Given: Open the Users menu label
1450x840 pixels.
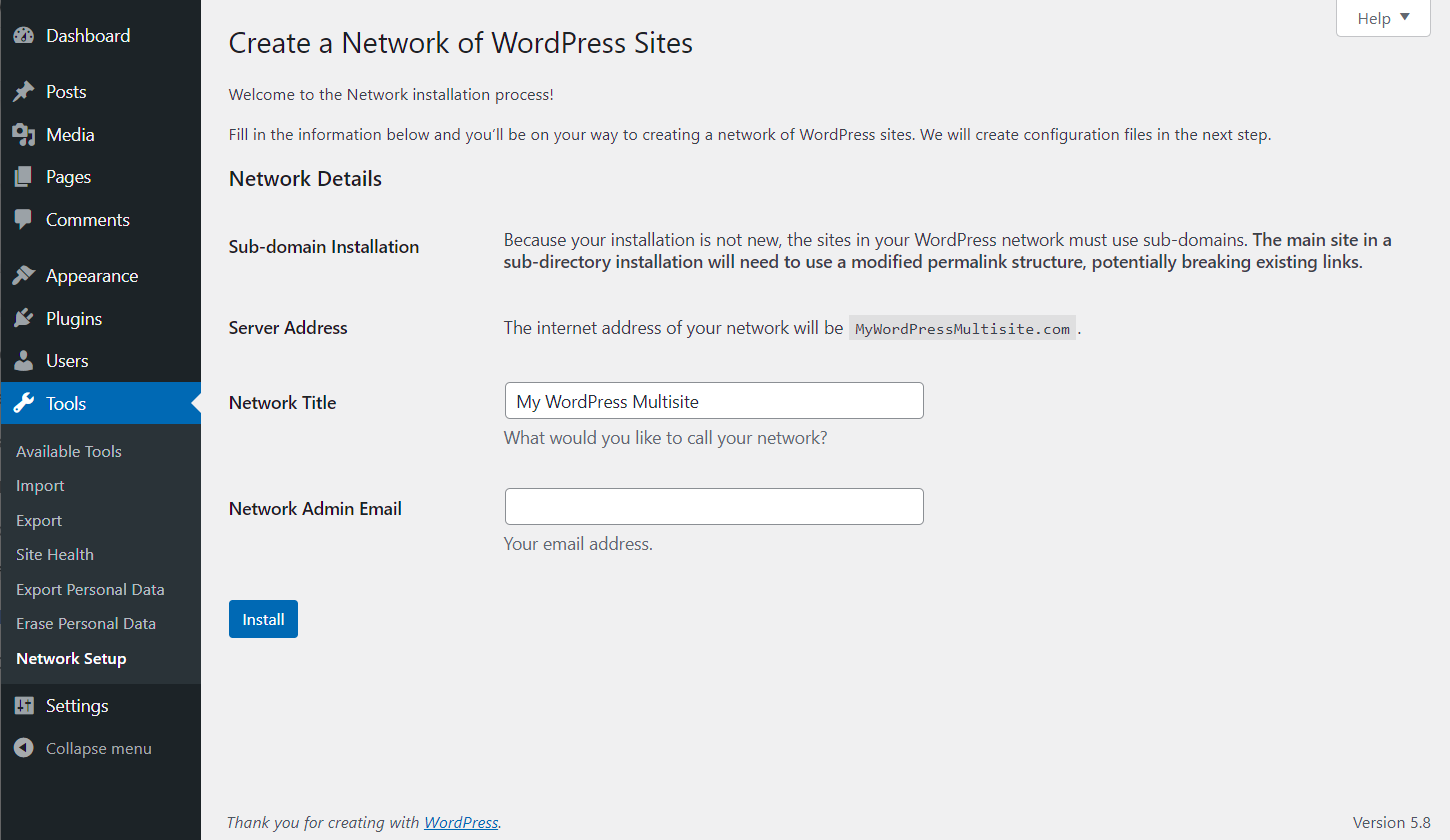Looking at the screenshot, I should click(67, 361).
